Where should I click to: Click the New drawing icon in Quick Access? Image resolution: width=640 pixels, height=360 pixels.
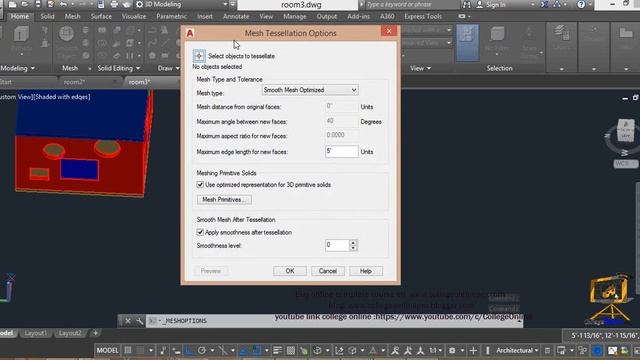pyautogui.click(x=12, y=4)
